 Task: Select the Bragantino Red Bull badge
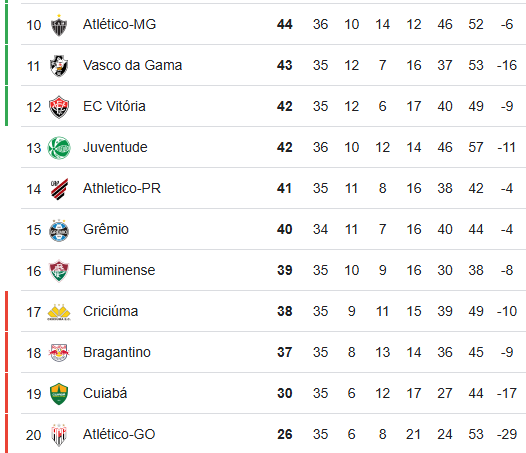click(x=59, y=353)
